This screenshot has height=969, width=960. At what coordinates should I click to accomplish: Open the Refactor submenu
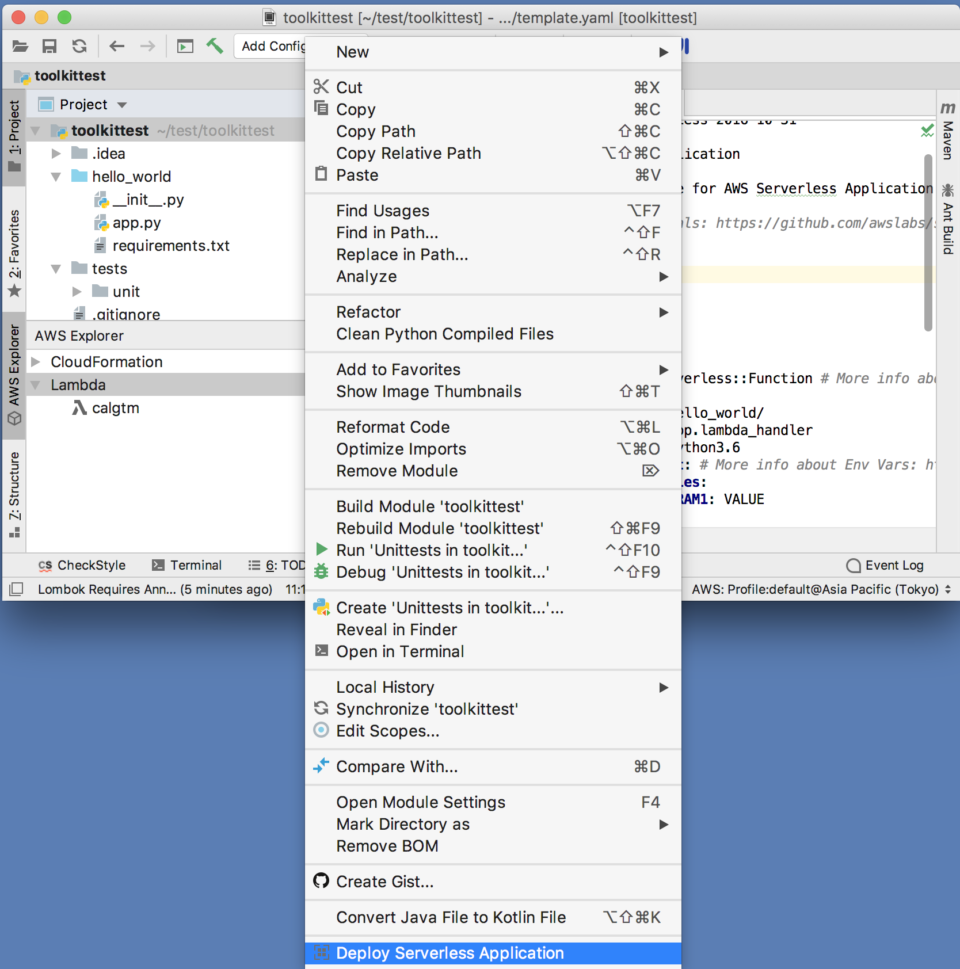pyautogui.click(x=493, y=312)
